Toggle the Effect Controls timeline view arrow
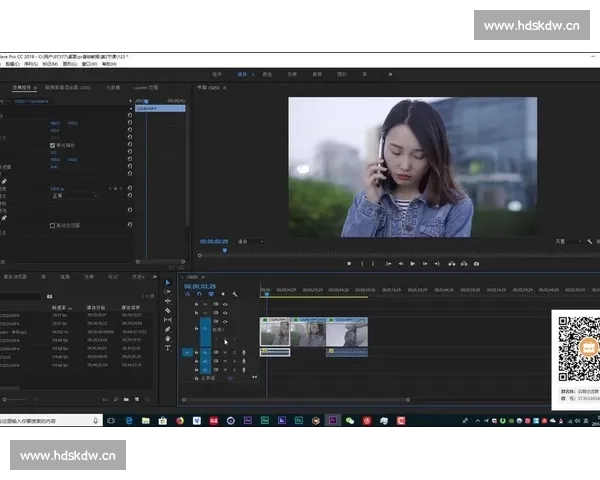Viewport: 600px width, 480px height. 130,101
